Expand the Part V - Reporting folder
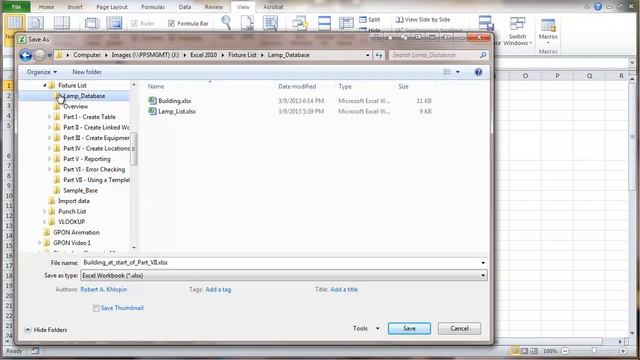This screenshot has width=640, height=360. click(50, 159)
